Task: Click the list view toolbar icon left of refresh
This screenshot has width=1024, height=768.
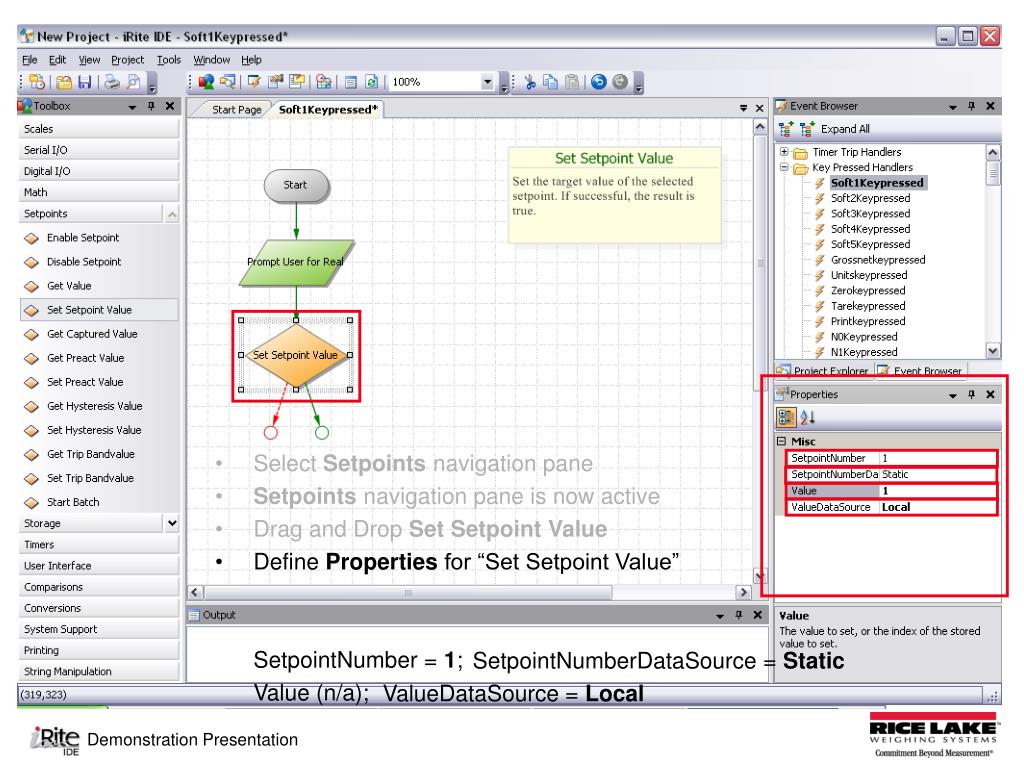Action: [x=351, y=82]
